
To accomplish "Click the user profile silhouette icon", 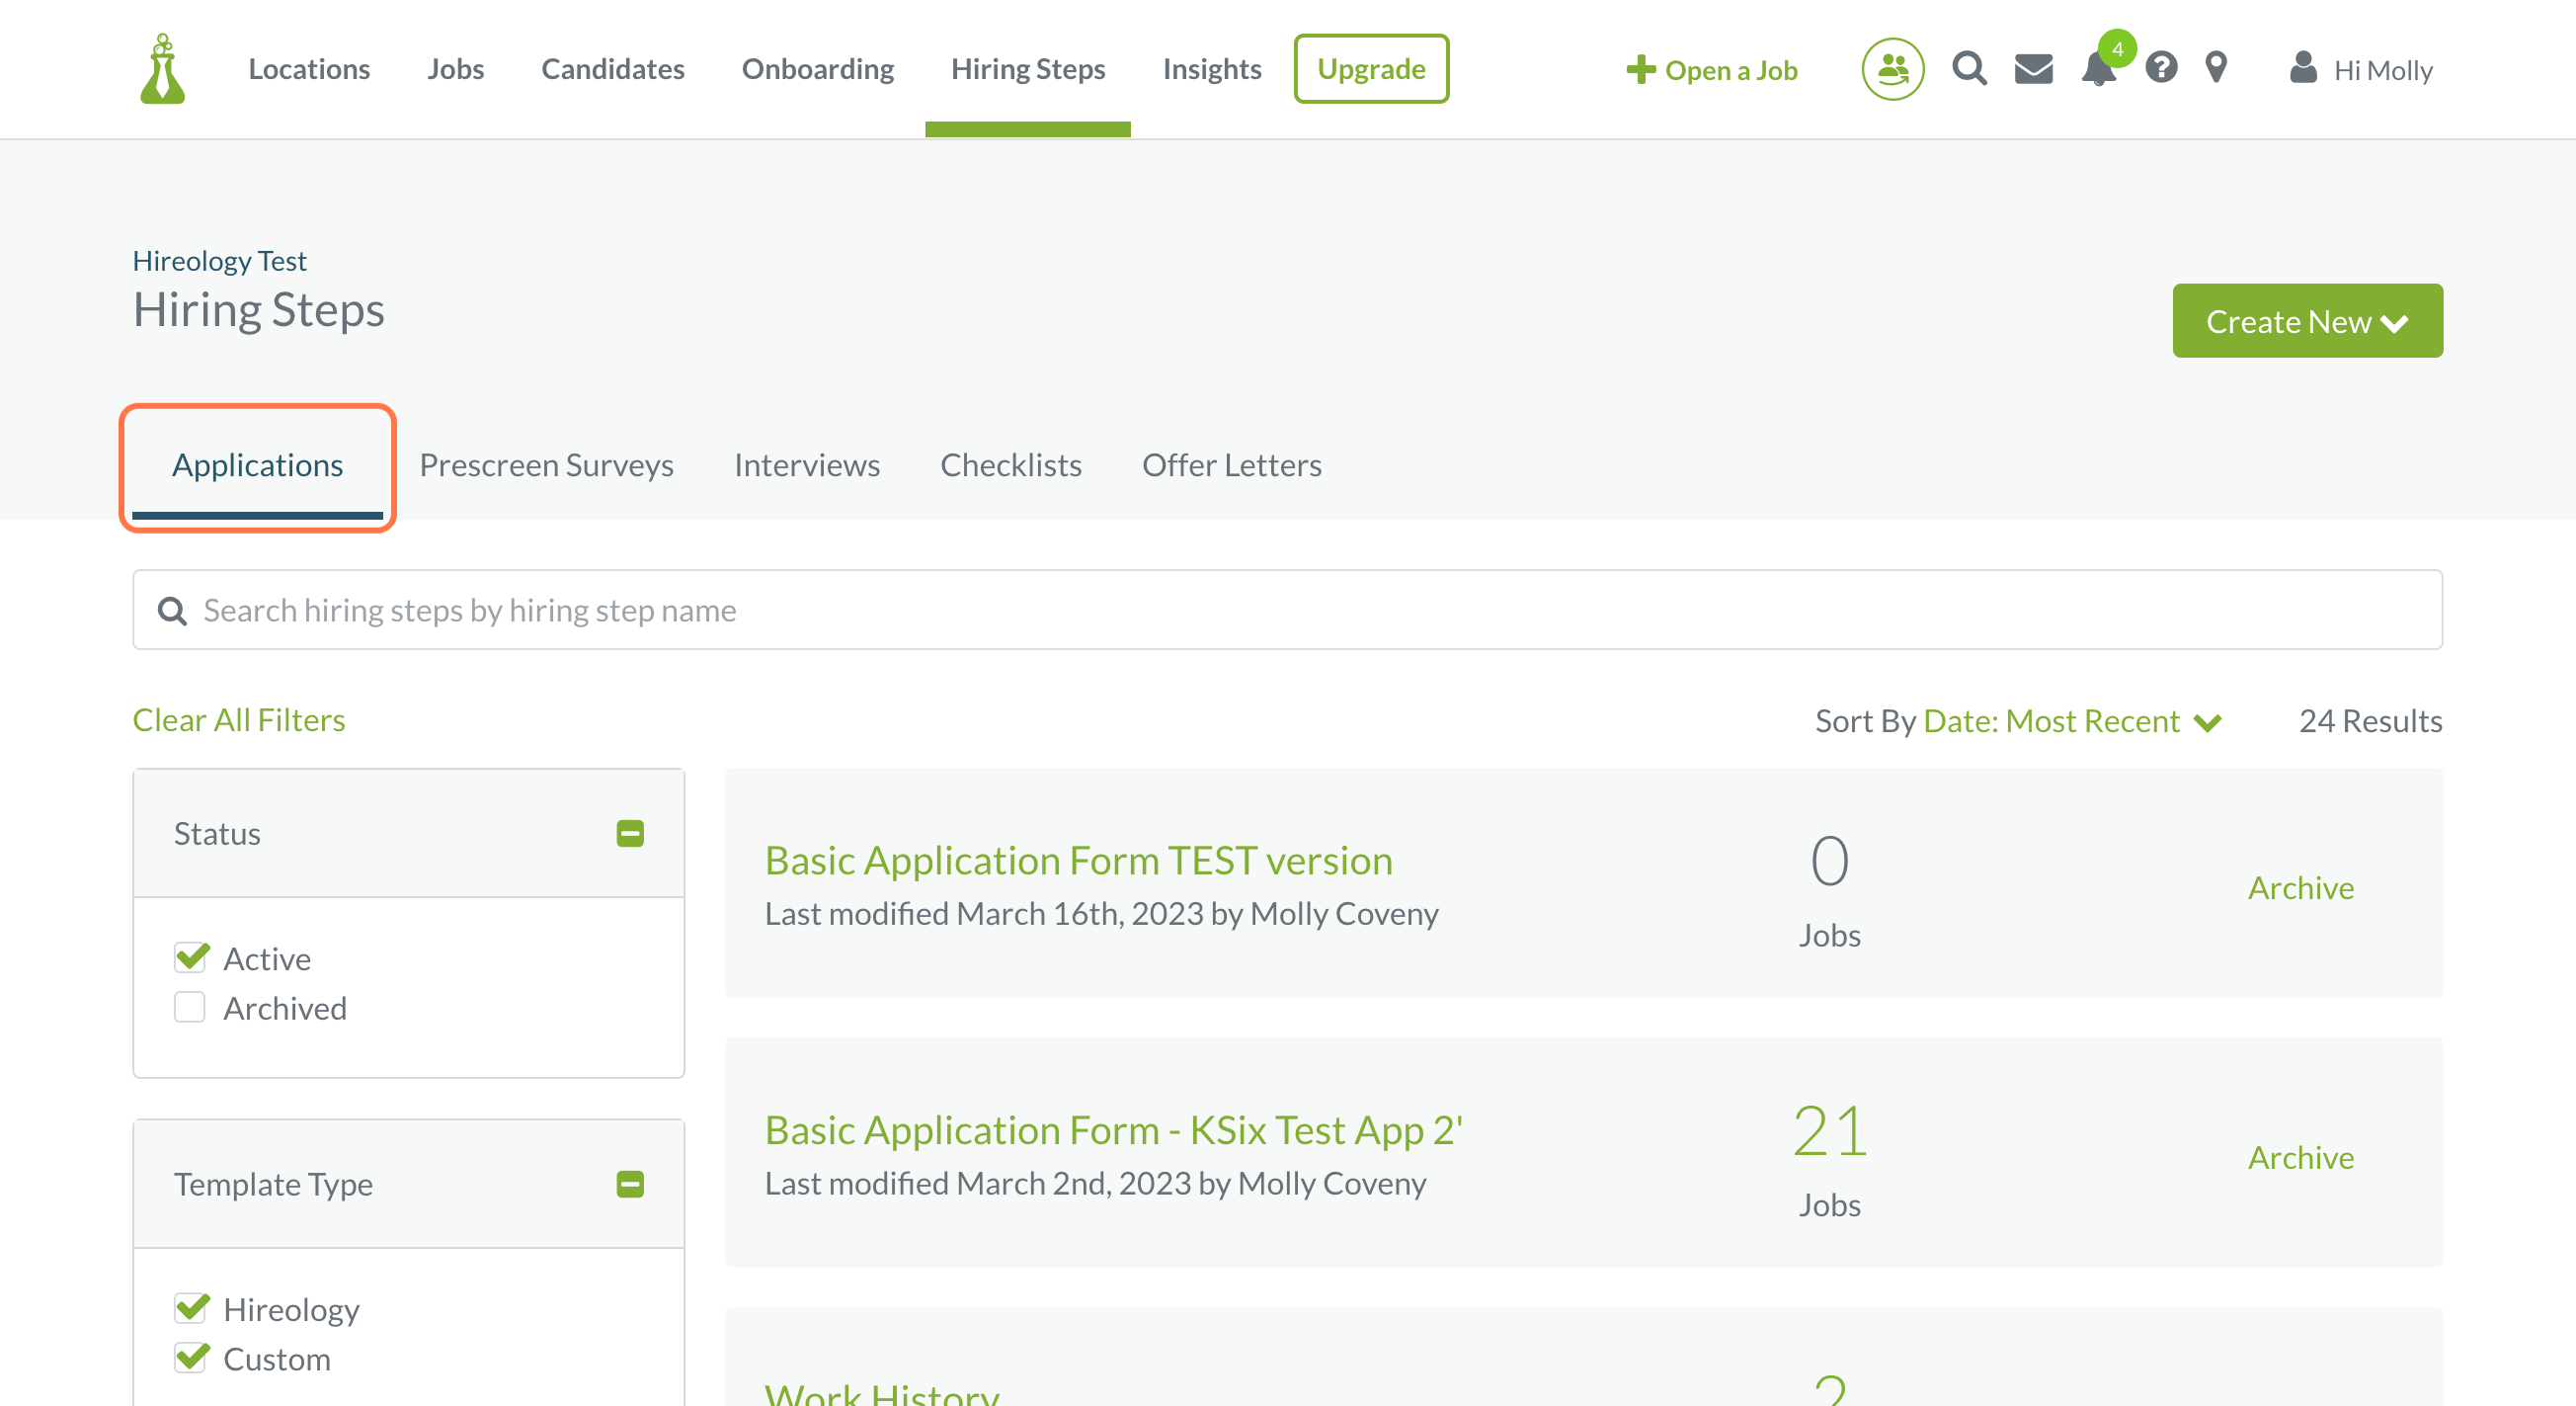I will (2303, 68).
